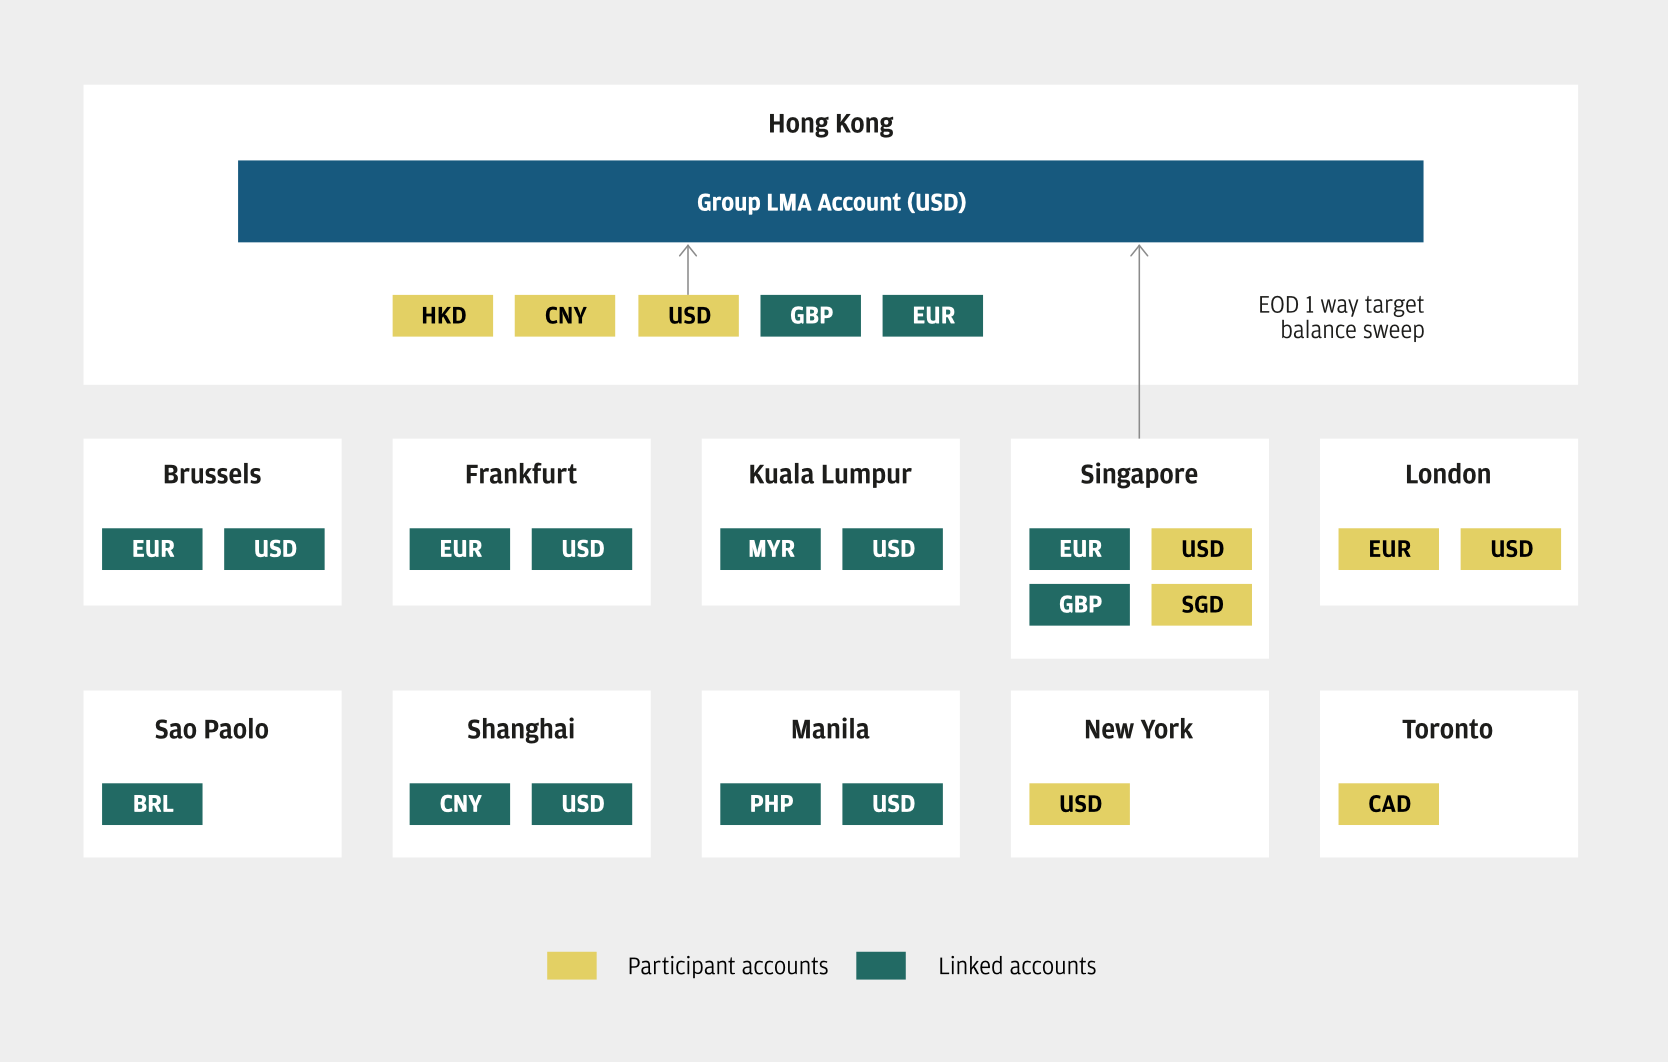Click the GBP account in Singapore
The height and width of the screenshot is (1062, 1668).
[x=1079, y=605]
